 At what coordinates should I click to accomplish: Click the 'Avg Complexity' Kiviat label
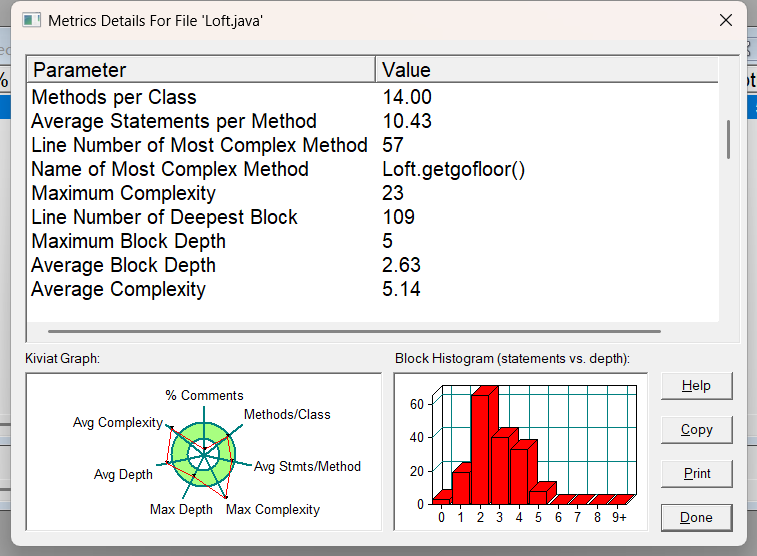118,422
